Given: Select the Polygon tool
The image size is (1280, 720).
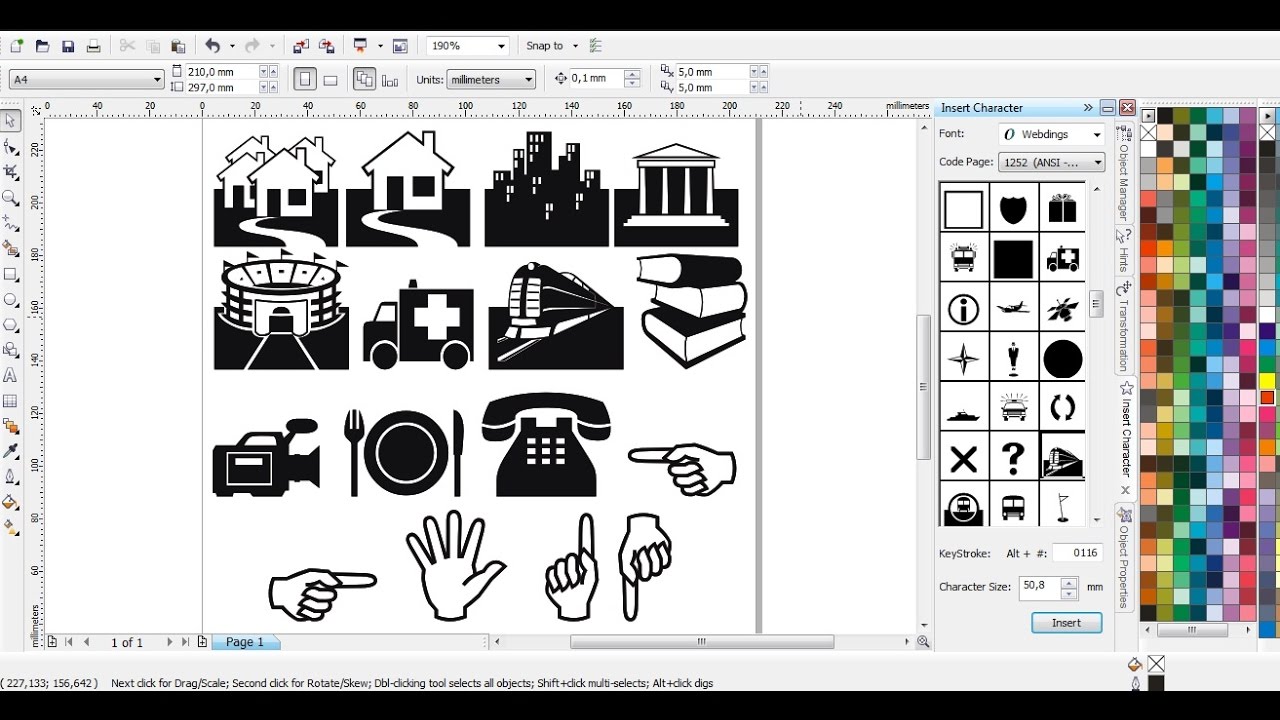Looking at the screenshot, I should coord(11,325).
